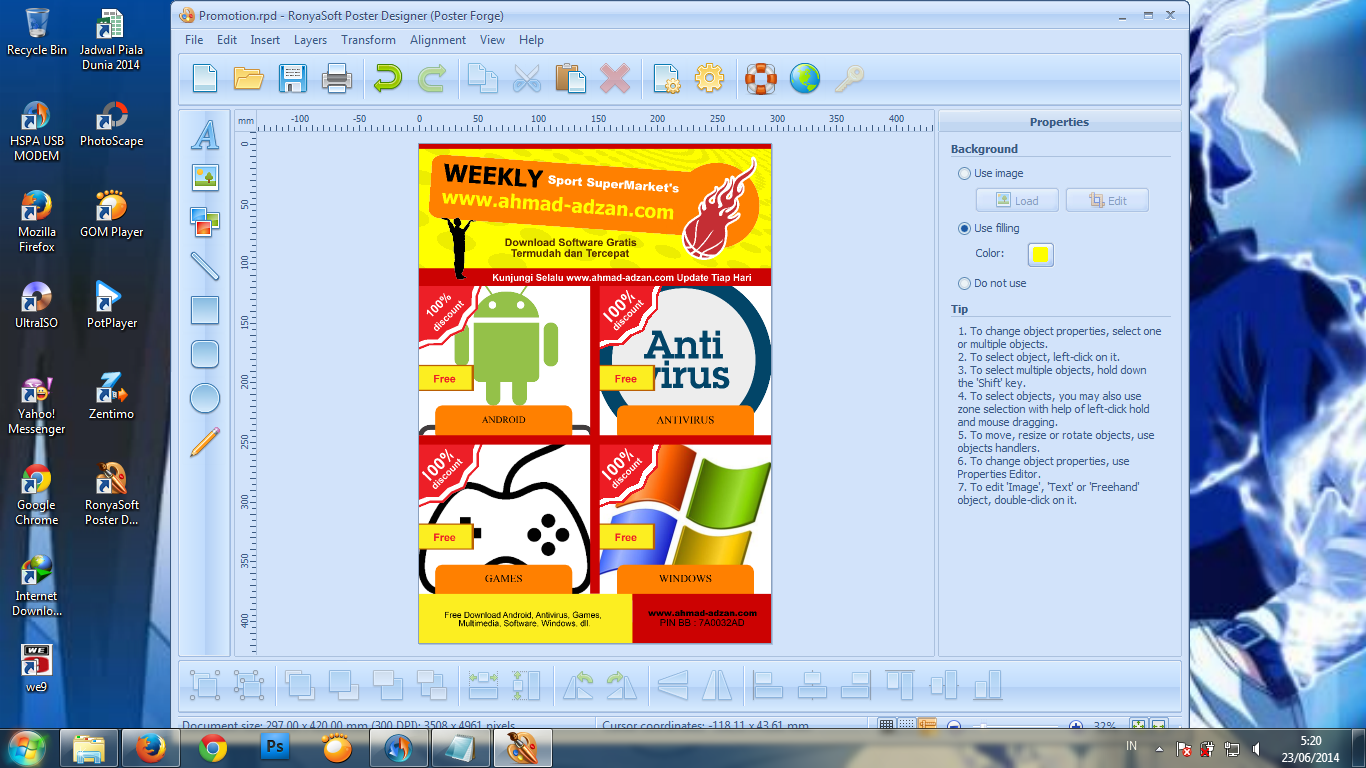Select the Ellipse shape tool
Screen dimensions: 1366x768
click(205, 398)
